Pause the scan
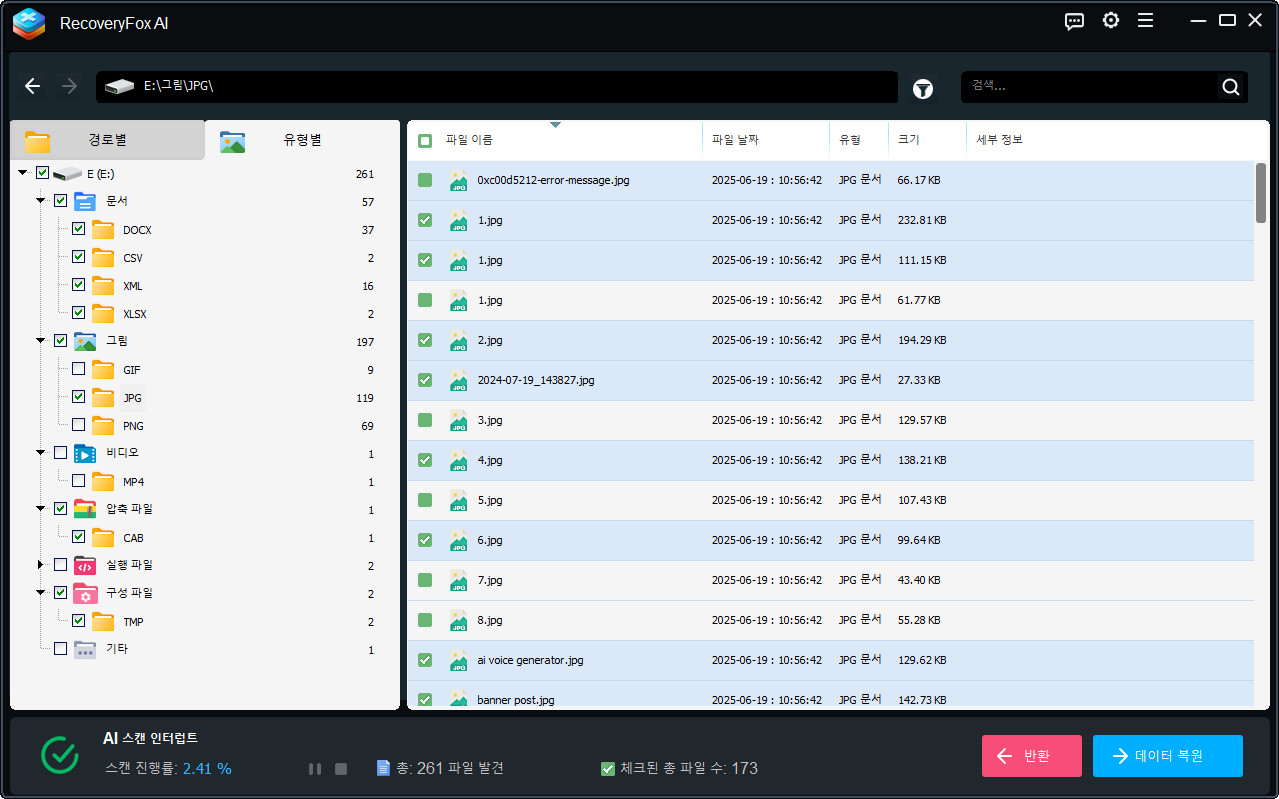Image resolution: width=1279 pixels, height=799 pixels. coord(315,769)
